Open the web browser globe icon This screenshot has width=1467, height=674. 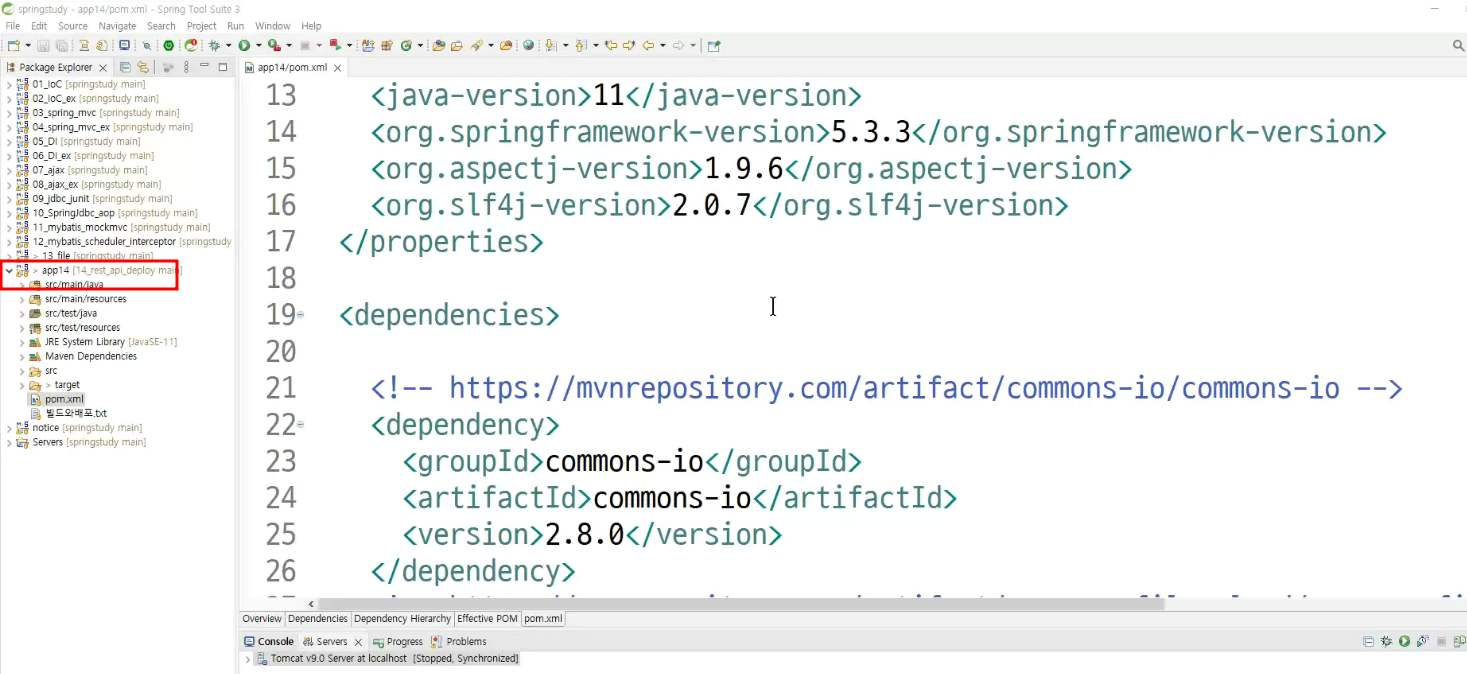coord(528,46)
